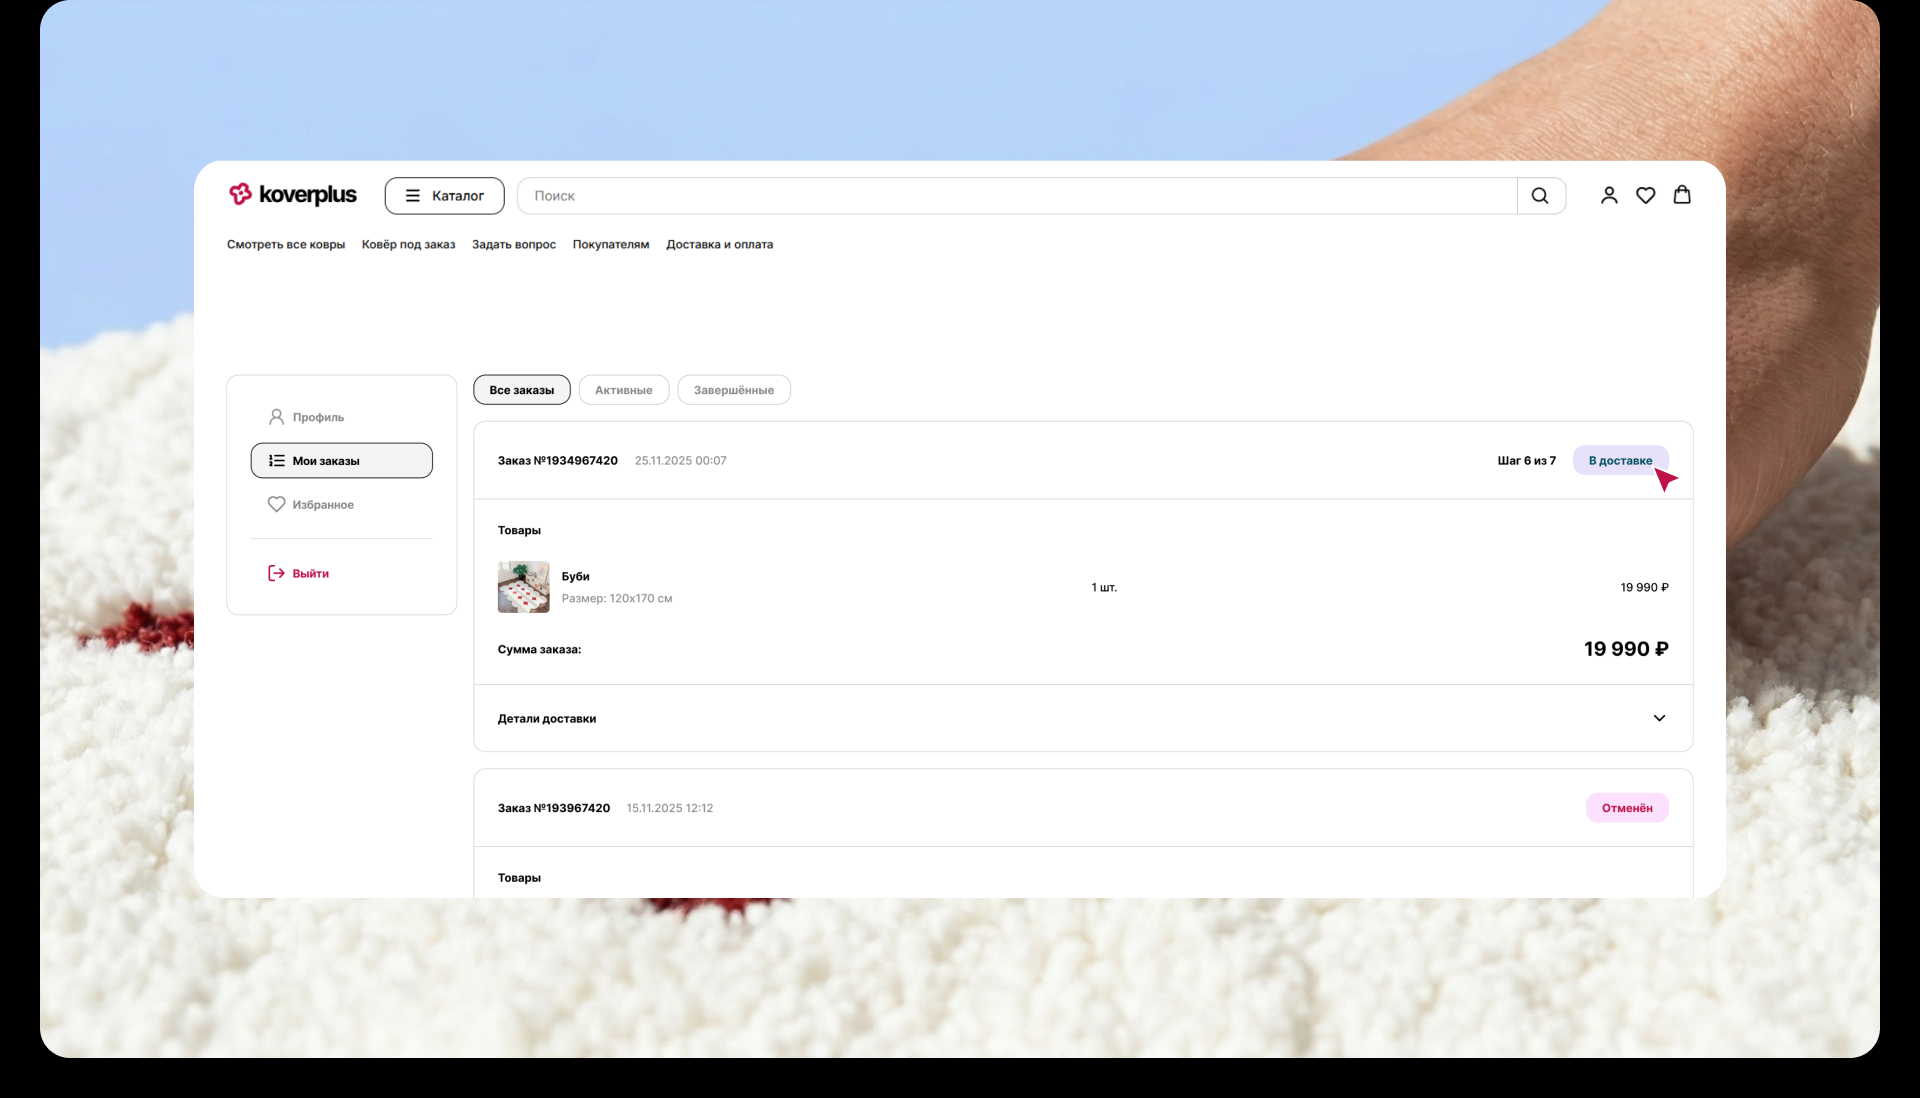Open favorites heart icon in header

click(1645, 196)
